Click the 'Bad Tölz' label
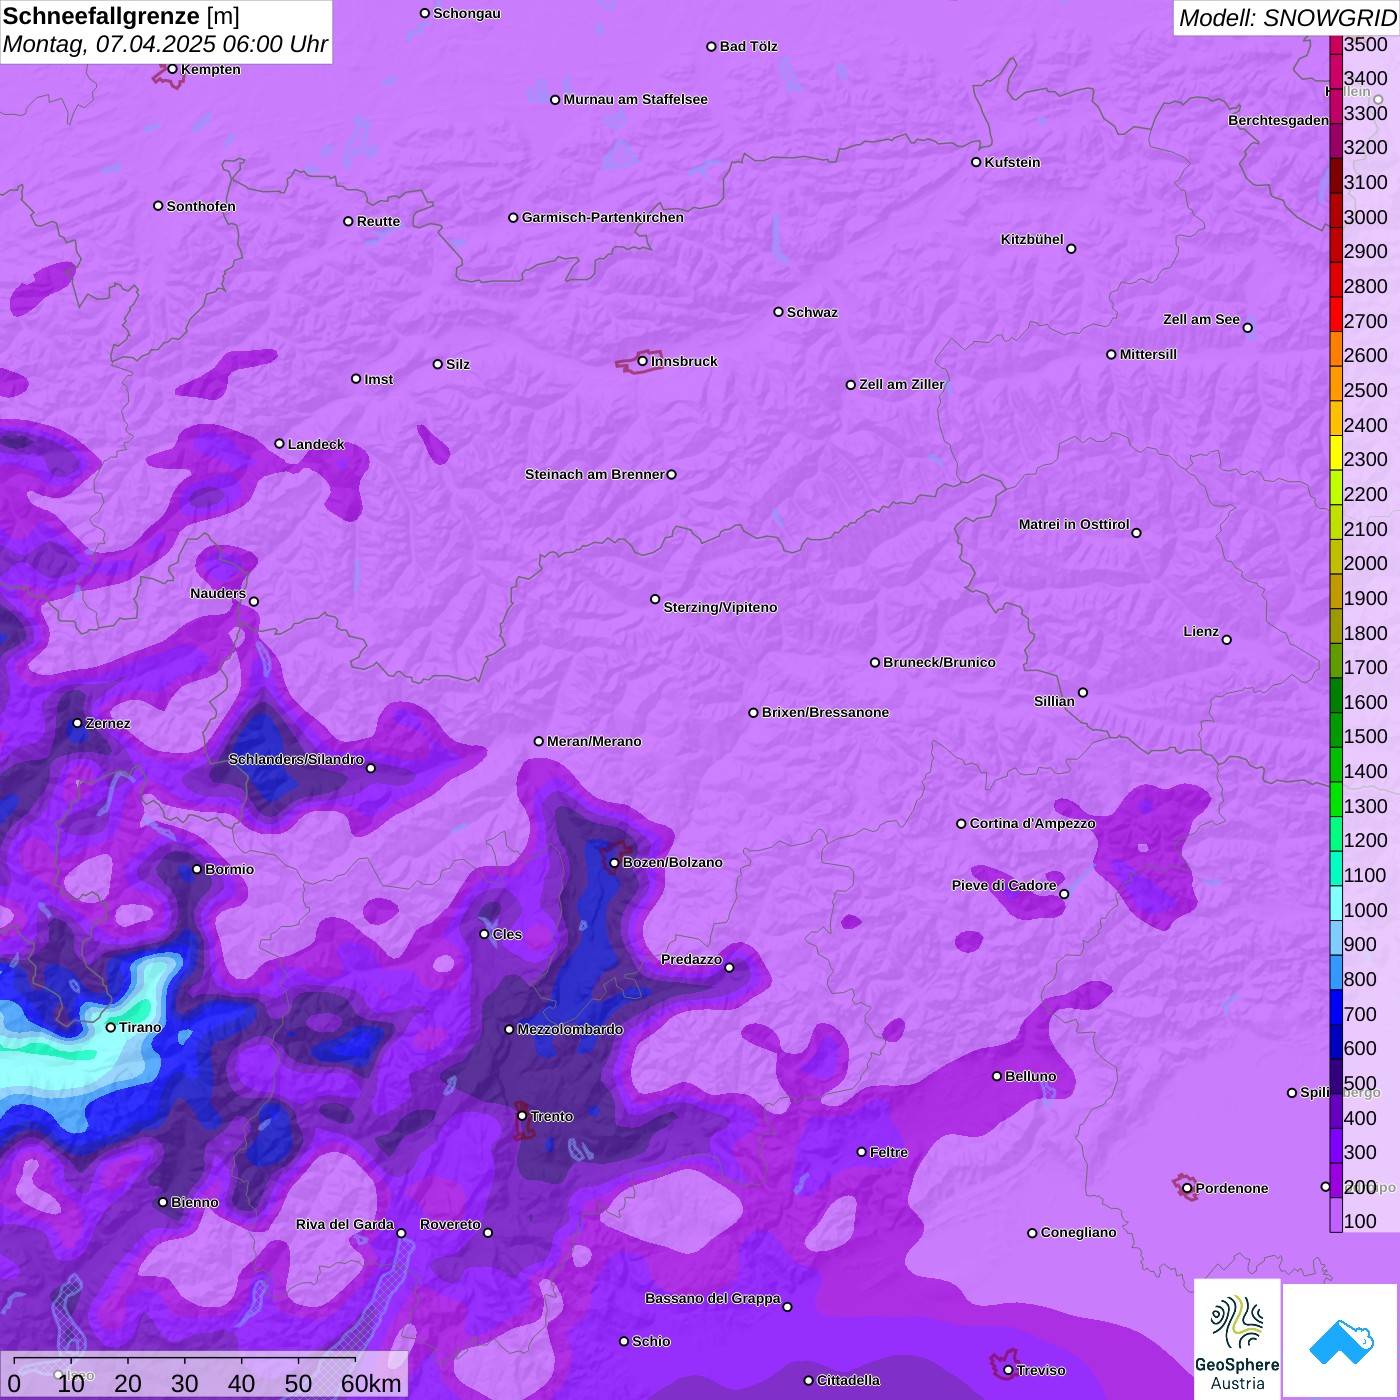Screen dimensions: 1400x1400 (x=749, y=46)
